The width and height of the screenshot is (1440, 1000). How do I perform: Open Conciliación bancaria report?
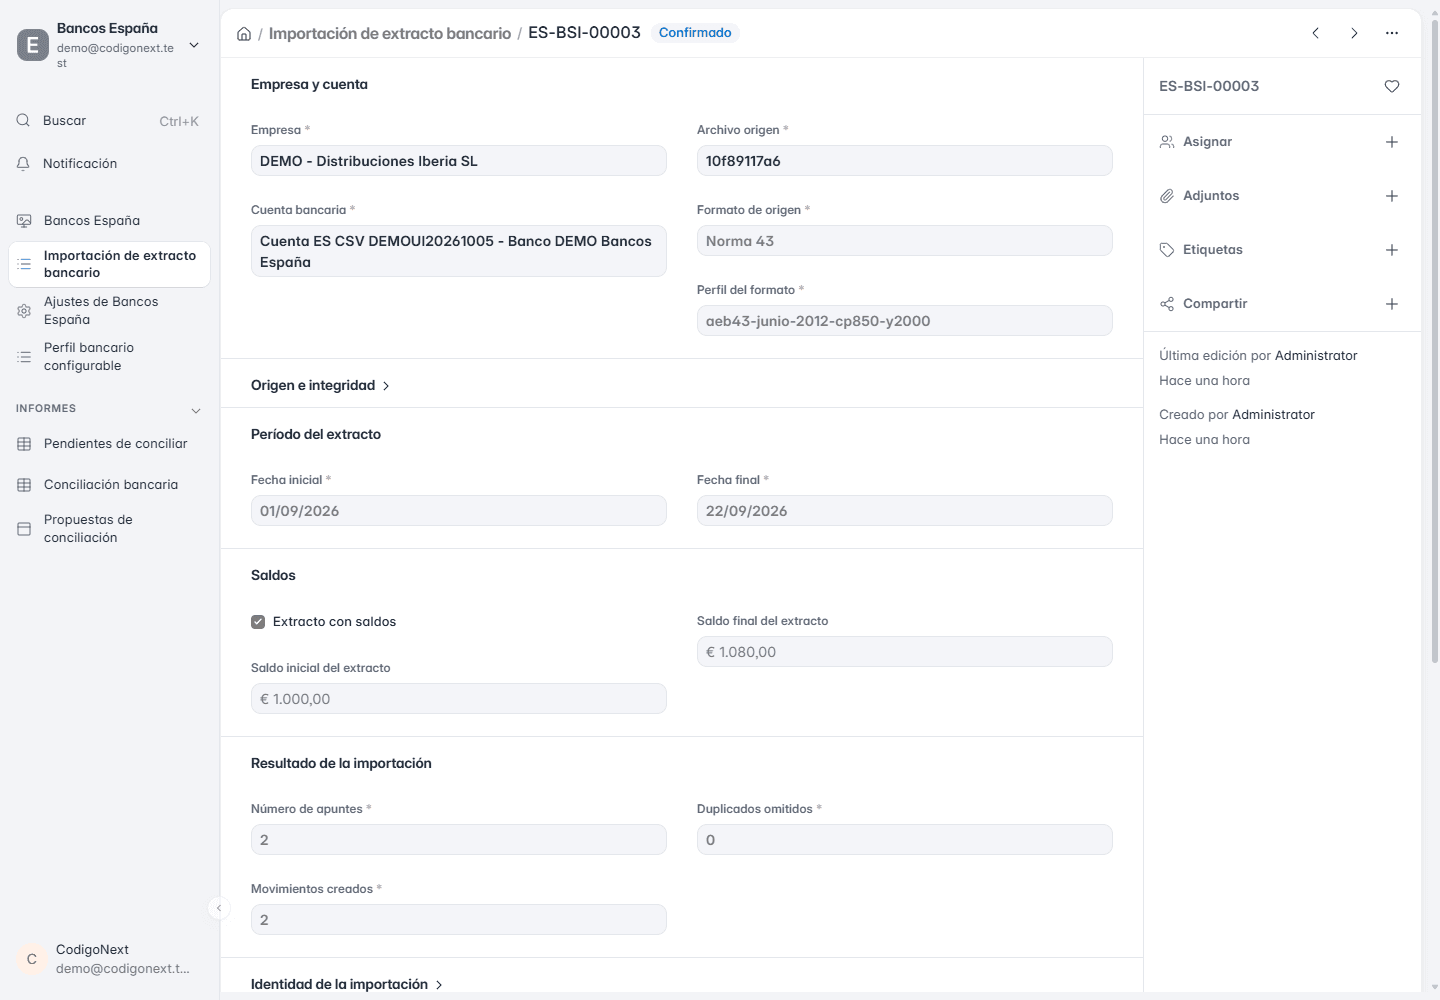pos(110,485)
